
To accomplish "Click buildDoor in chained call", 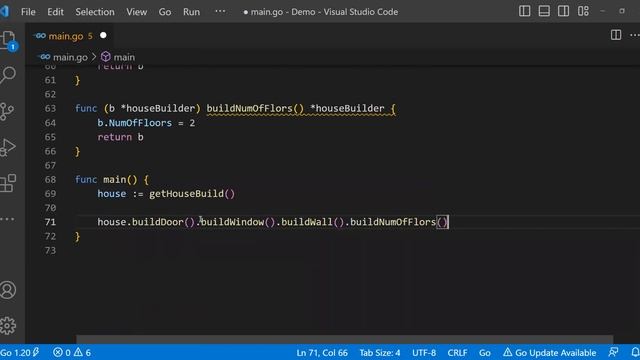I will click(x=158, y=222).
